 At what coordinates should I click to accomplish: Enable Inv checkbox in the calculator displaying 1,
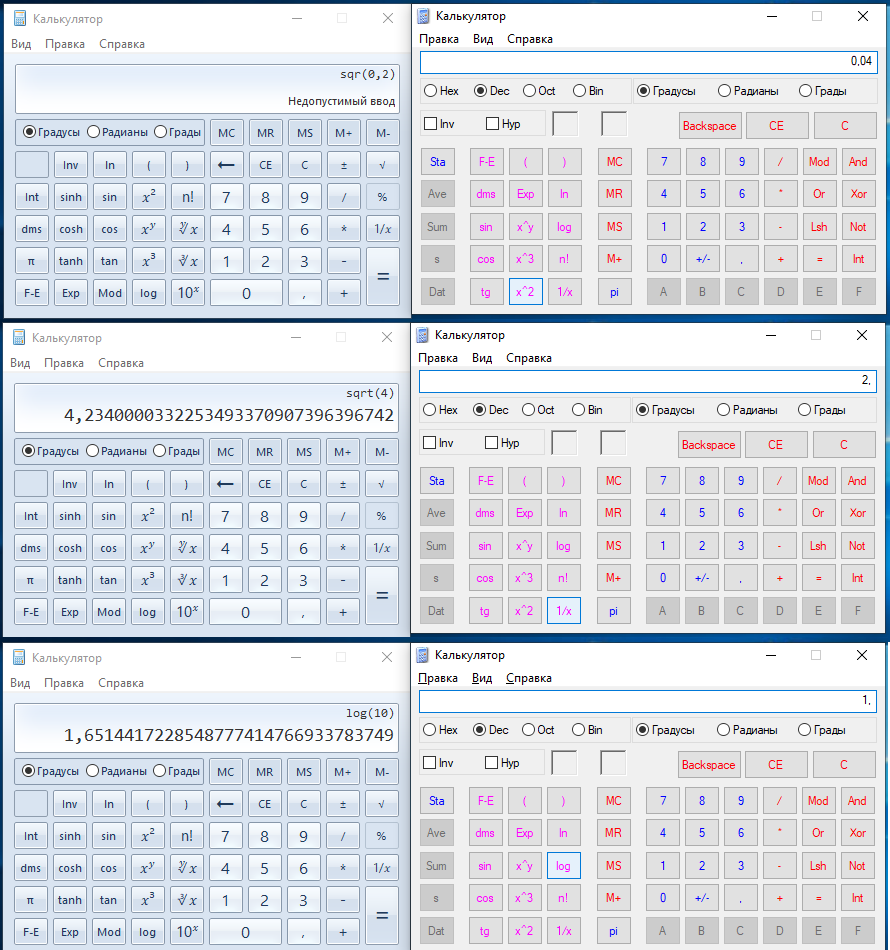point(438,763)
